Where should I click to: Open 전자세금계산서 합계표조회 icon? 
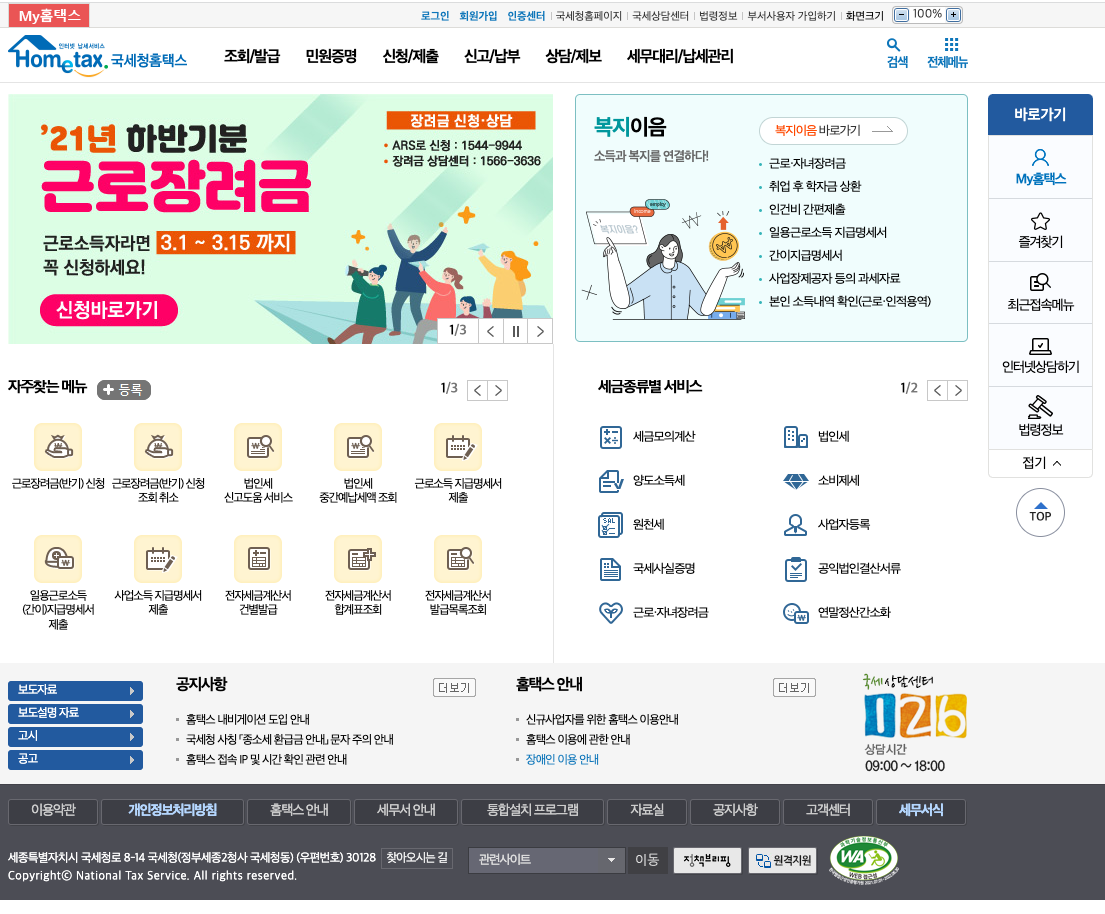tap(358, 559)
